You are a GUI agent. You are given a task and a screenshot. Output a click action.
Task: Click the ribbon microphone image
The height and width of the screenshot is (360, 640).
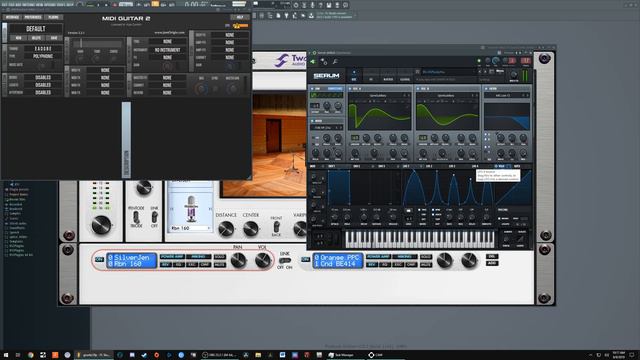point(191,209)
